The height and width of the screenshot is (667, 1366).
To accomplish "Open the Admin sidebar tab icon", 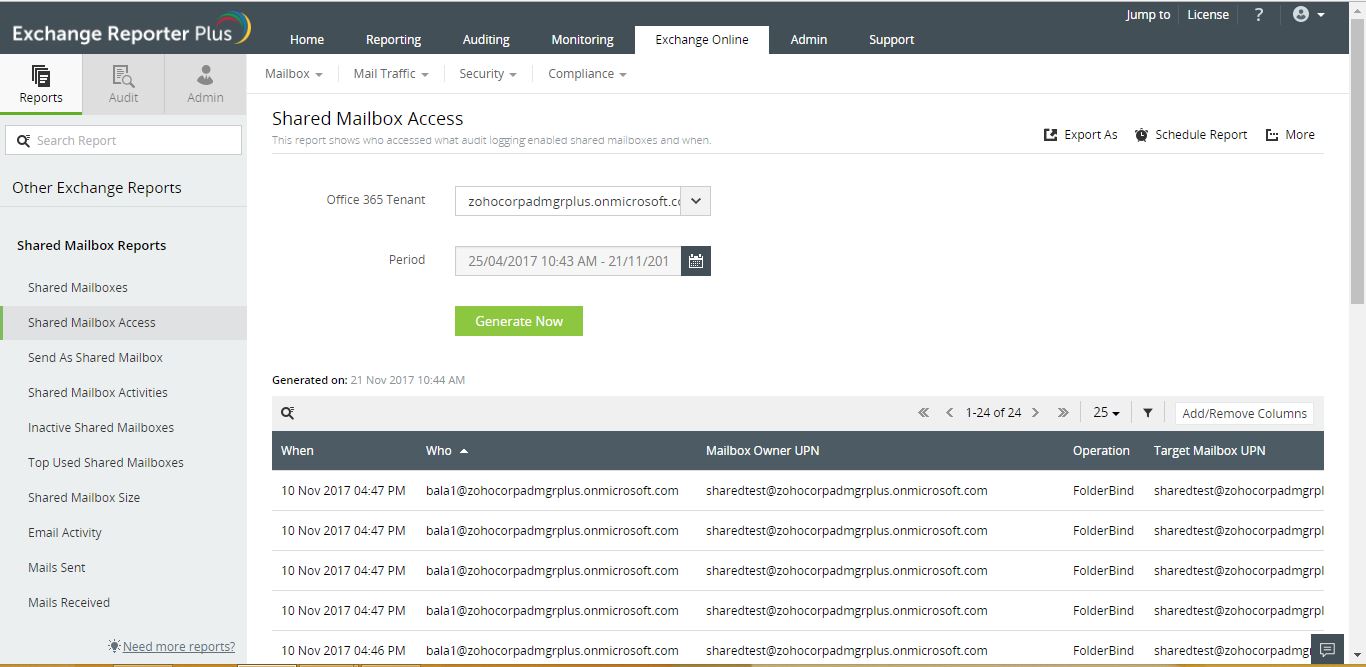I will click(x=205, y=75).
